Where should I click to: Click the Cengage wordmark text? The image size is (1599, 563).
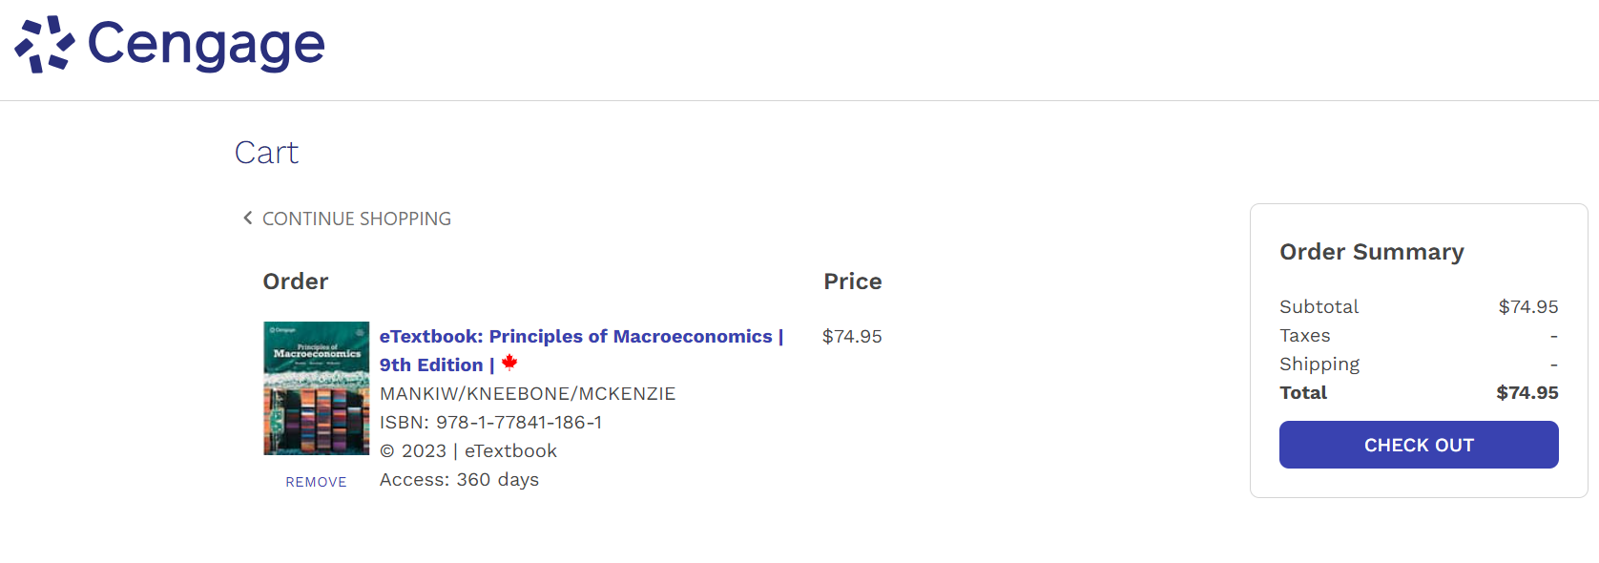(x=206, y=46)
